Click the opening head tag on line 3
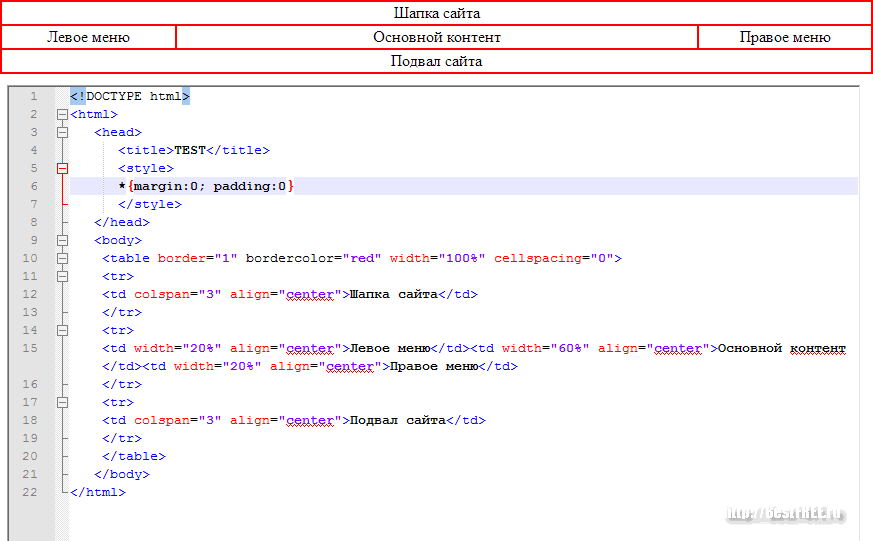Viewport: 873px width, 541px height. click(118, 132)
